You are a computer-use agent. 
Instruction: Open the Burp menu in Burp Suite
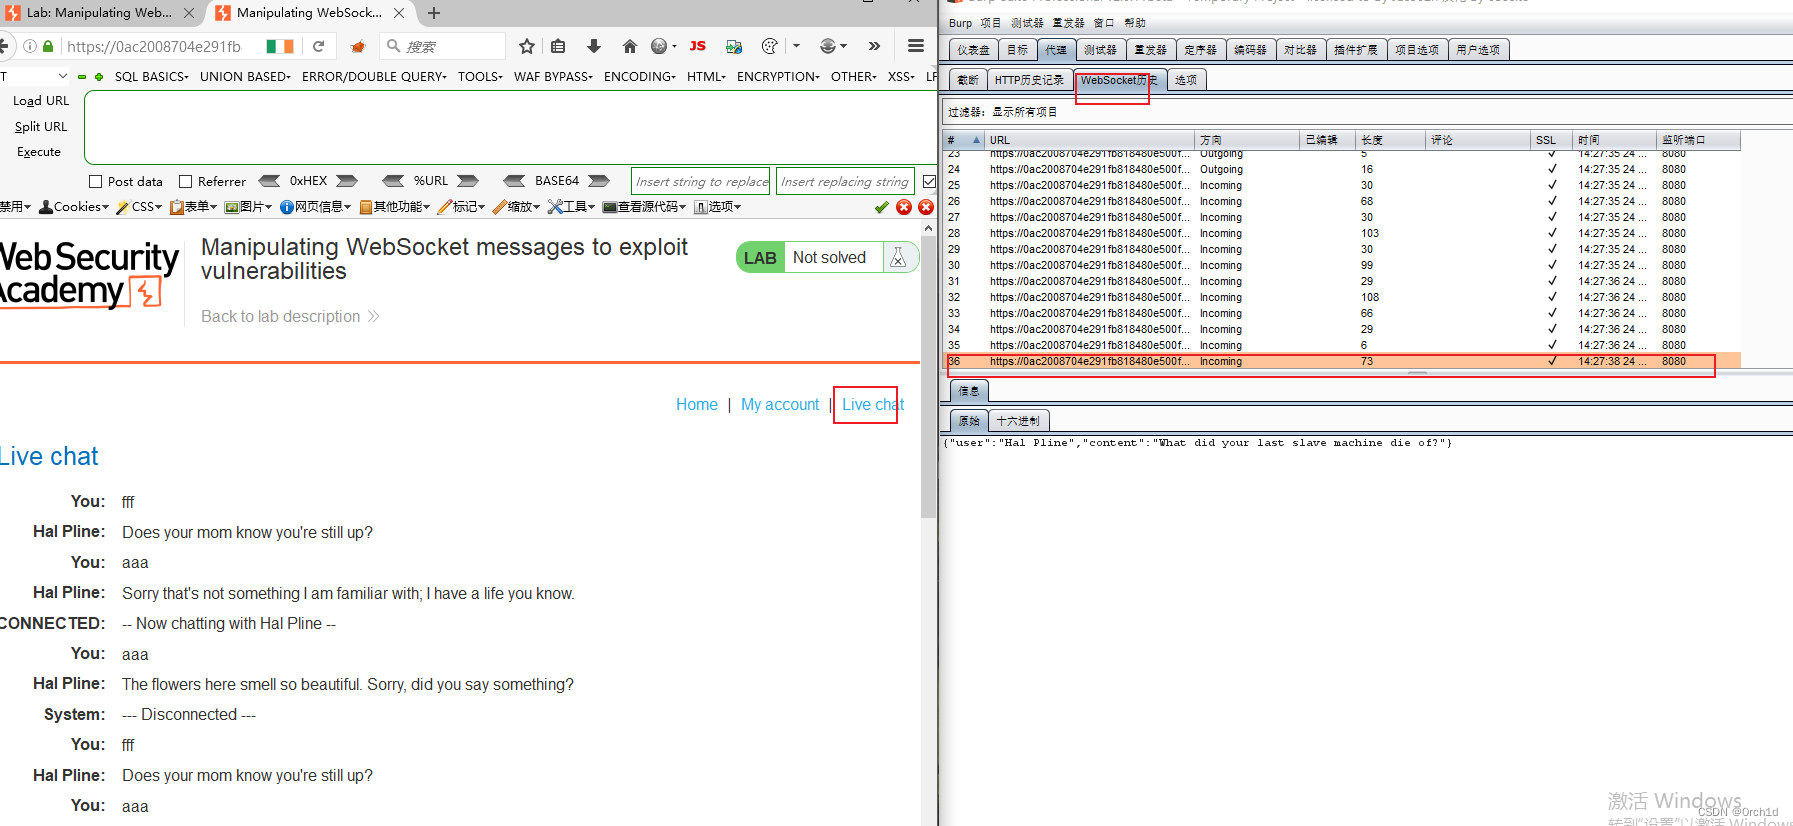960,23
